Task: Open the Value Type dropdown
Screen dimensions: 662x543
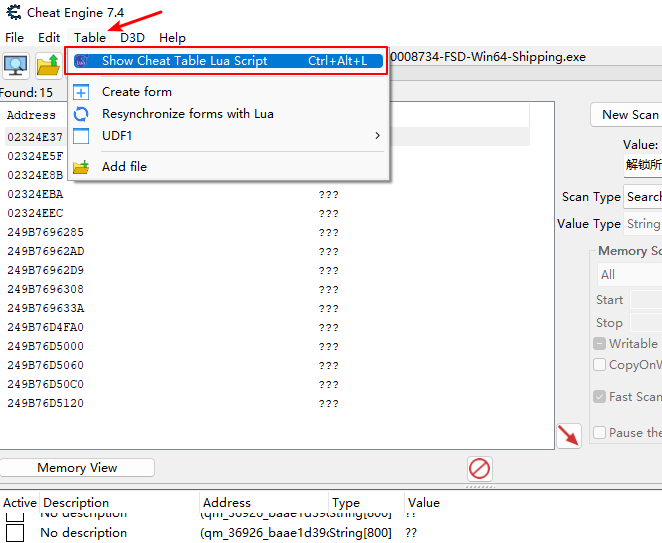Action: (643, 224)
